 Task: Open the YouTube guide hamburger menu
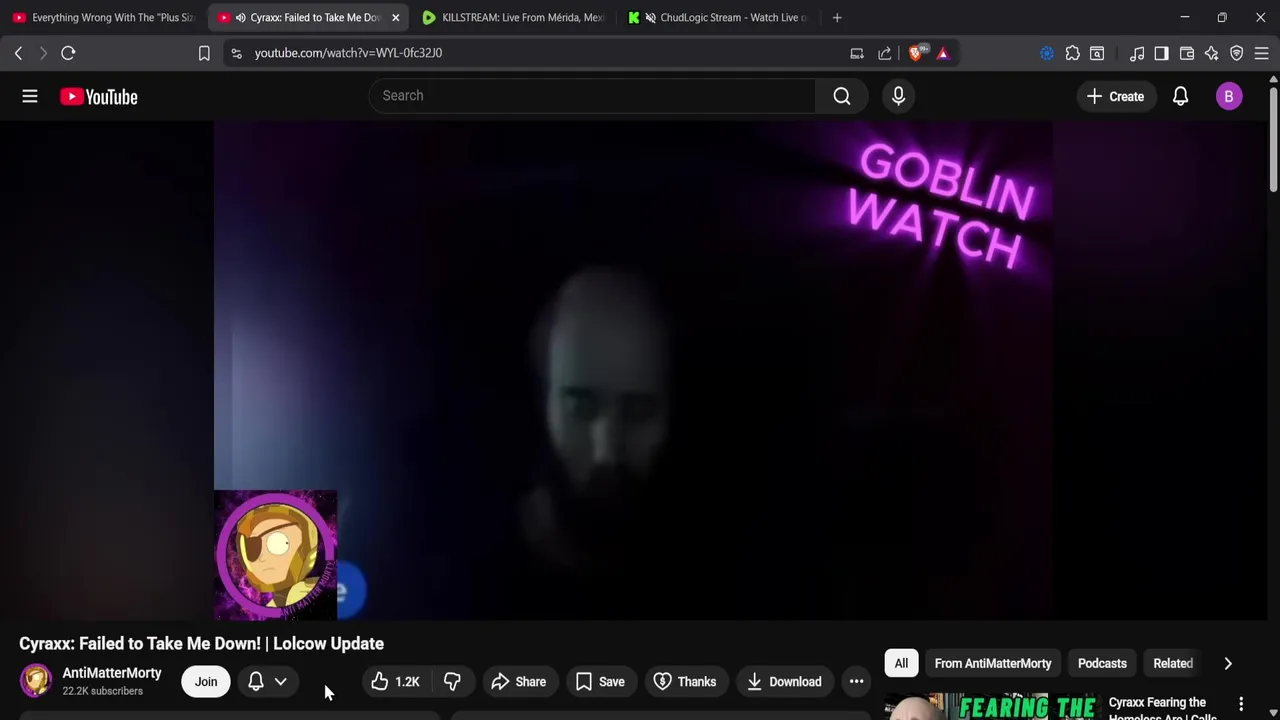tap(30, 96)
